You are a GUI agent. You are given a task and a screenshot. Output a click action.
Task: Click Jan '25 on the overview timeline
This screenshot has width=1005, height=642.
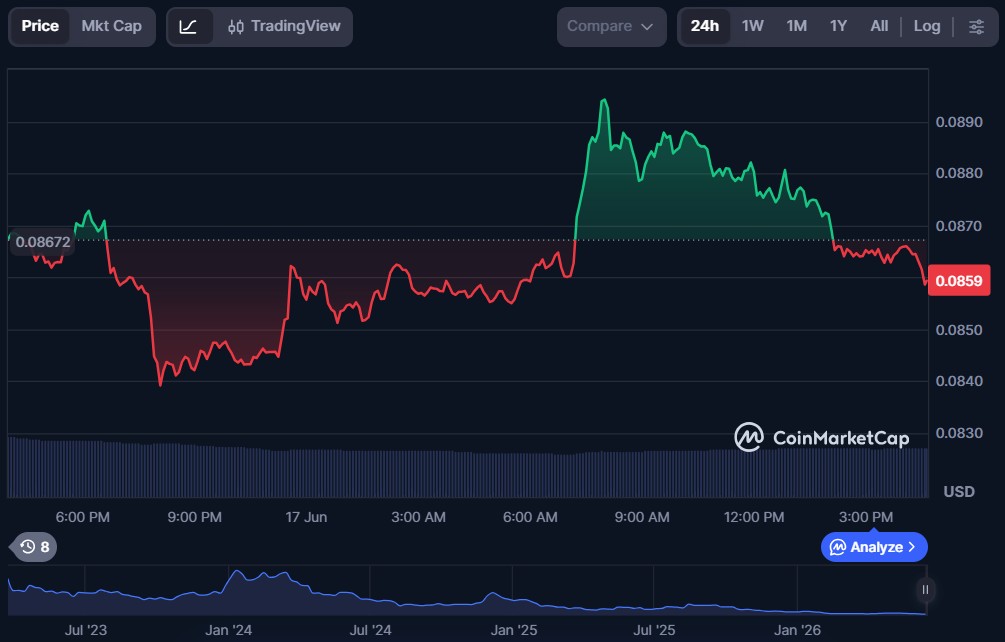tap(513, 630)
